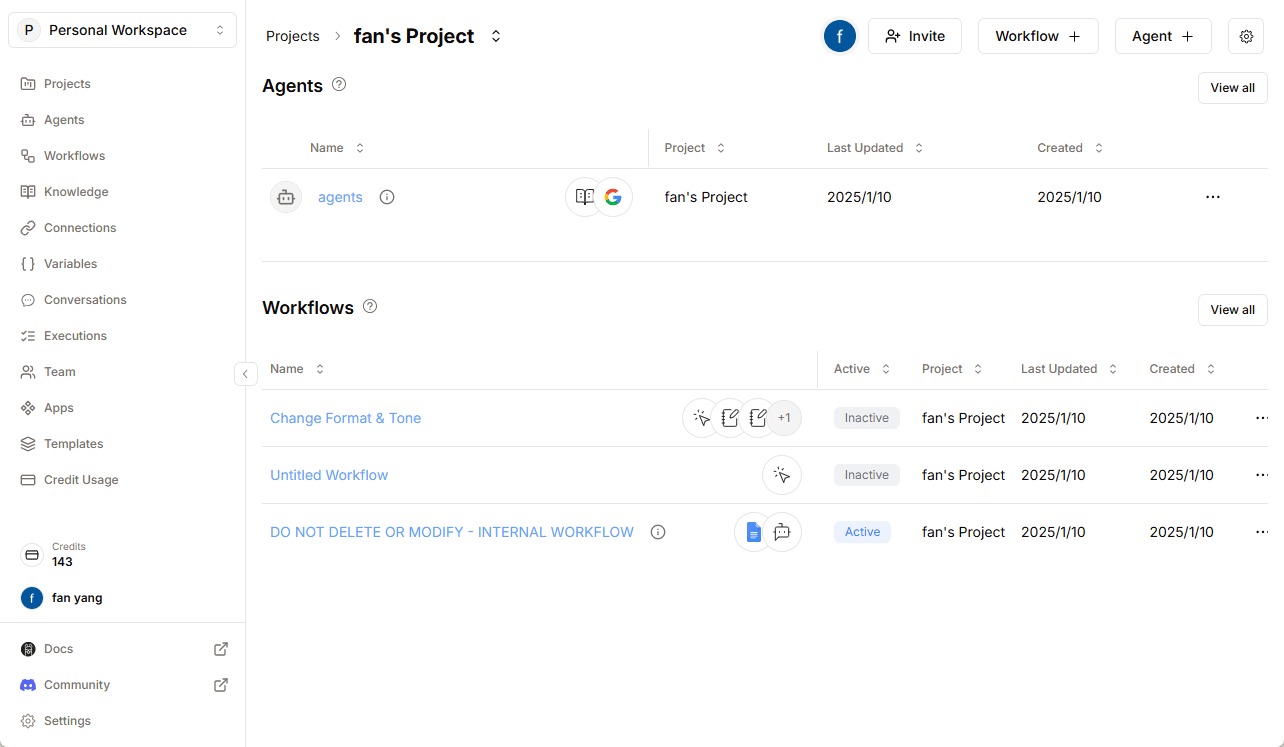The image size is (1284, 747).
Task: Sort workflows by Name
Action: coord(297,369)
